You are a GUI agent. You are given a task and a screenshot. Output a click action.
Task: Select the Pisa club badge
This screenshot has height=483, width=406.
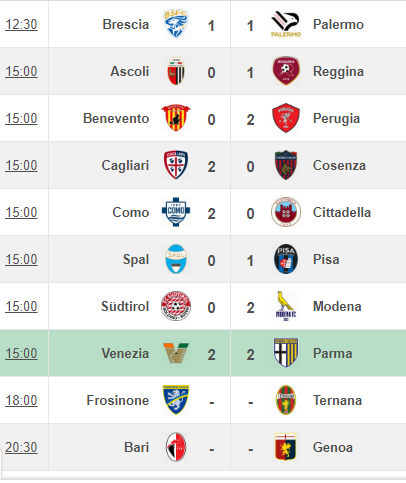(286, 259)
